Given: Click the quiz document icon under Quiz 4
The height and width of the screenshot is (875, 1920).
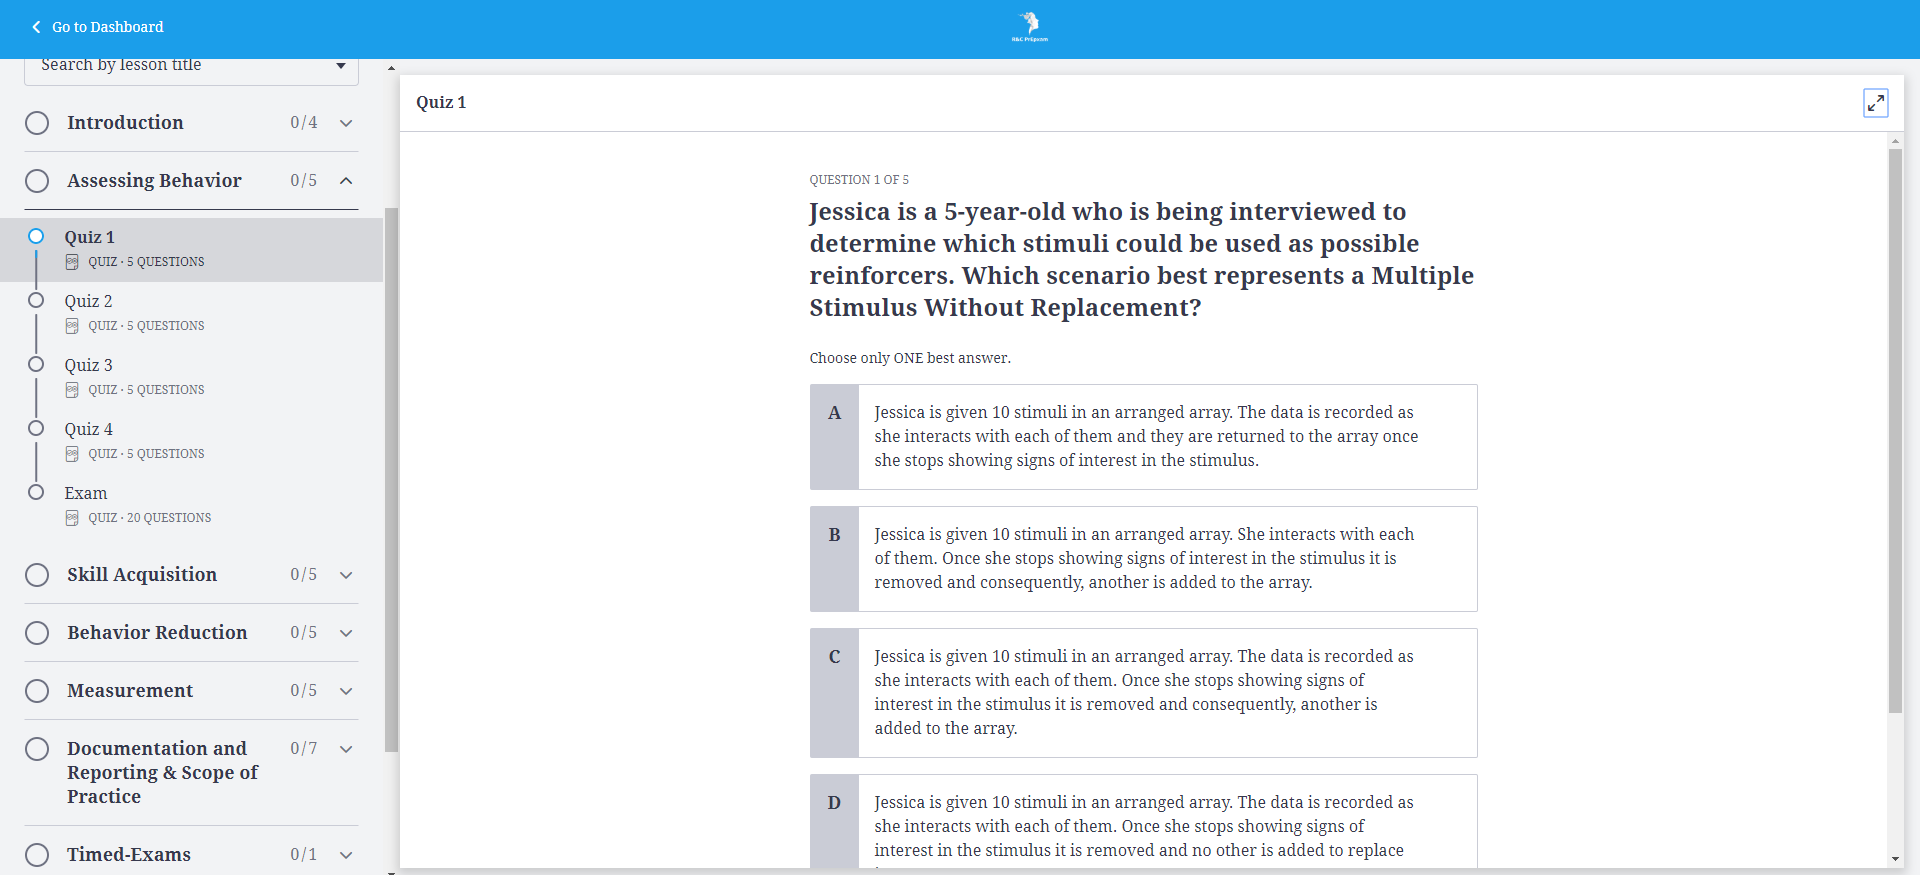Looking at the screenshot, I should (72, 454).
